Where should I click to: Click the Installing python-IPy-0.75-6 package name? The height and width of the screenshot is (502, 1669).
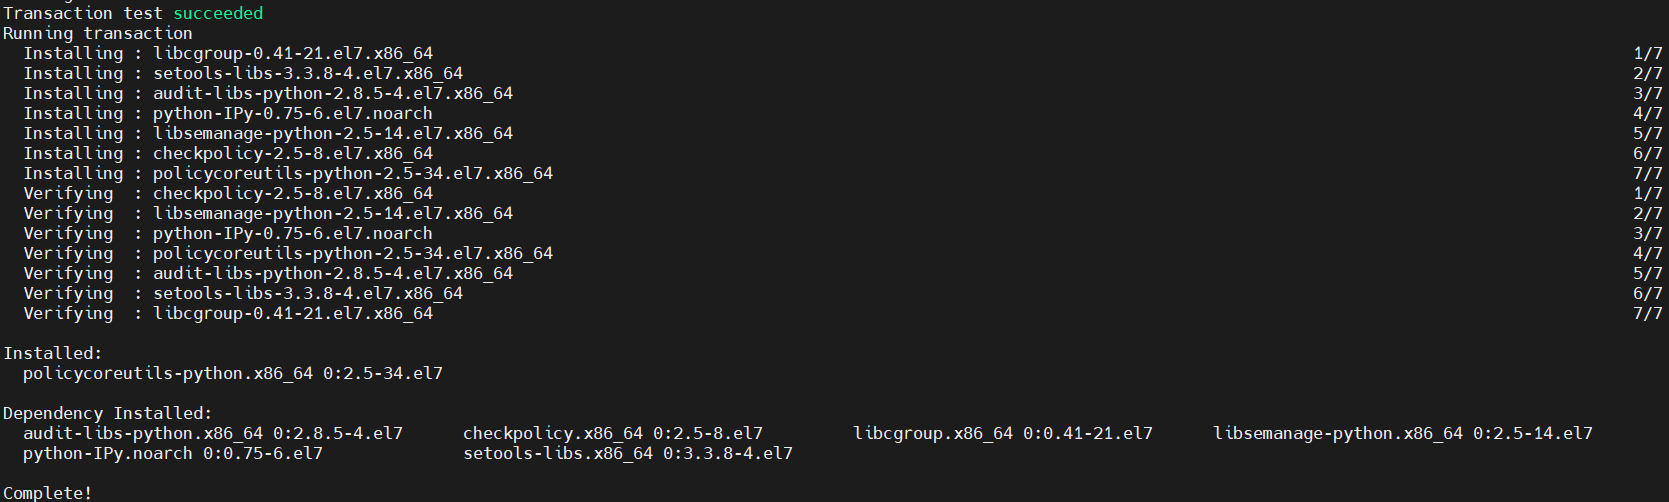click(292, 113)
